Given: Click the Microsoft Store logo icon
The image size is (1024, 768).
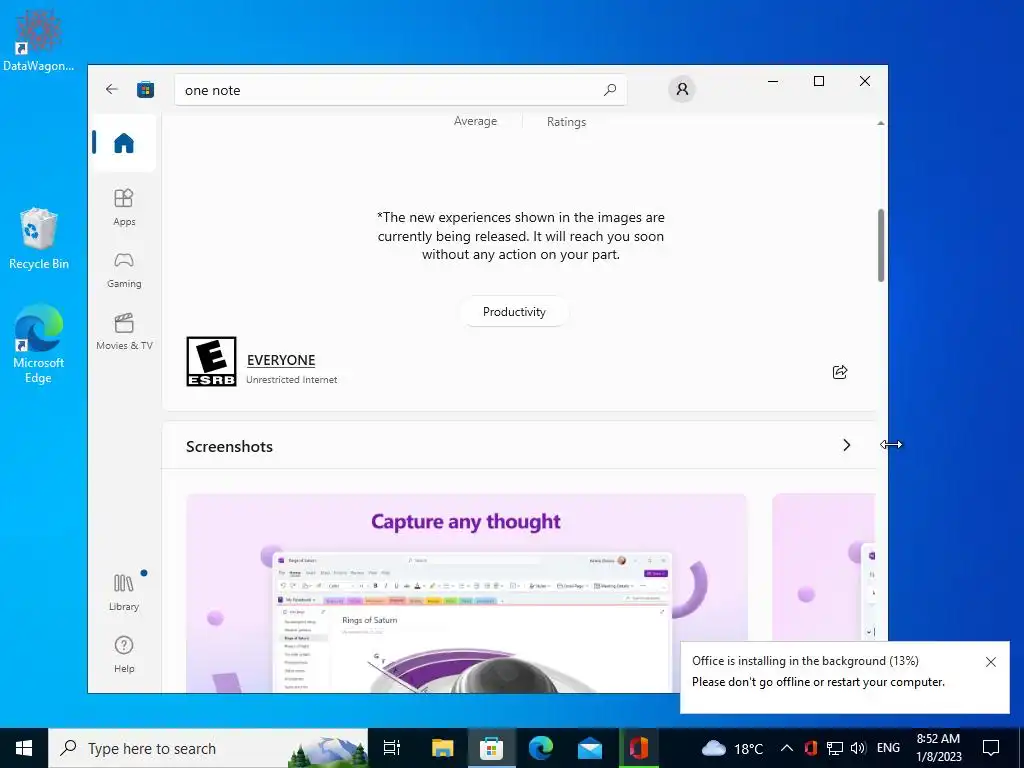Looking at the screenshot, I should (x=145, y=89).
